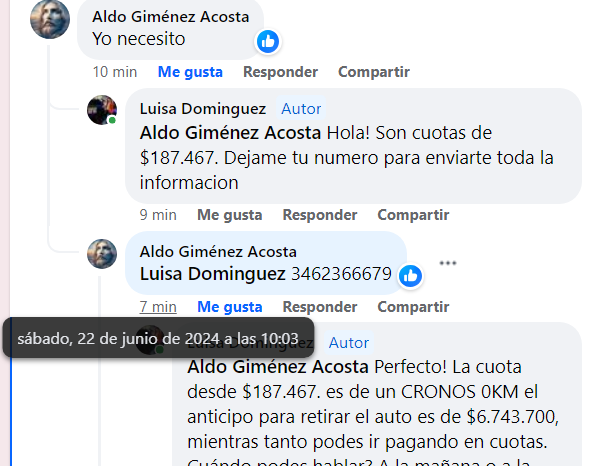Open Luisa Dominguez's profile picture
This screenshot has width=591, height=466.
(x=102, y=110)
